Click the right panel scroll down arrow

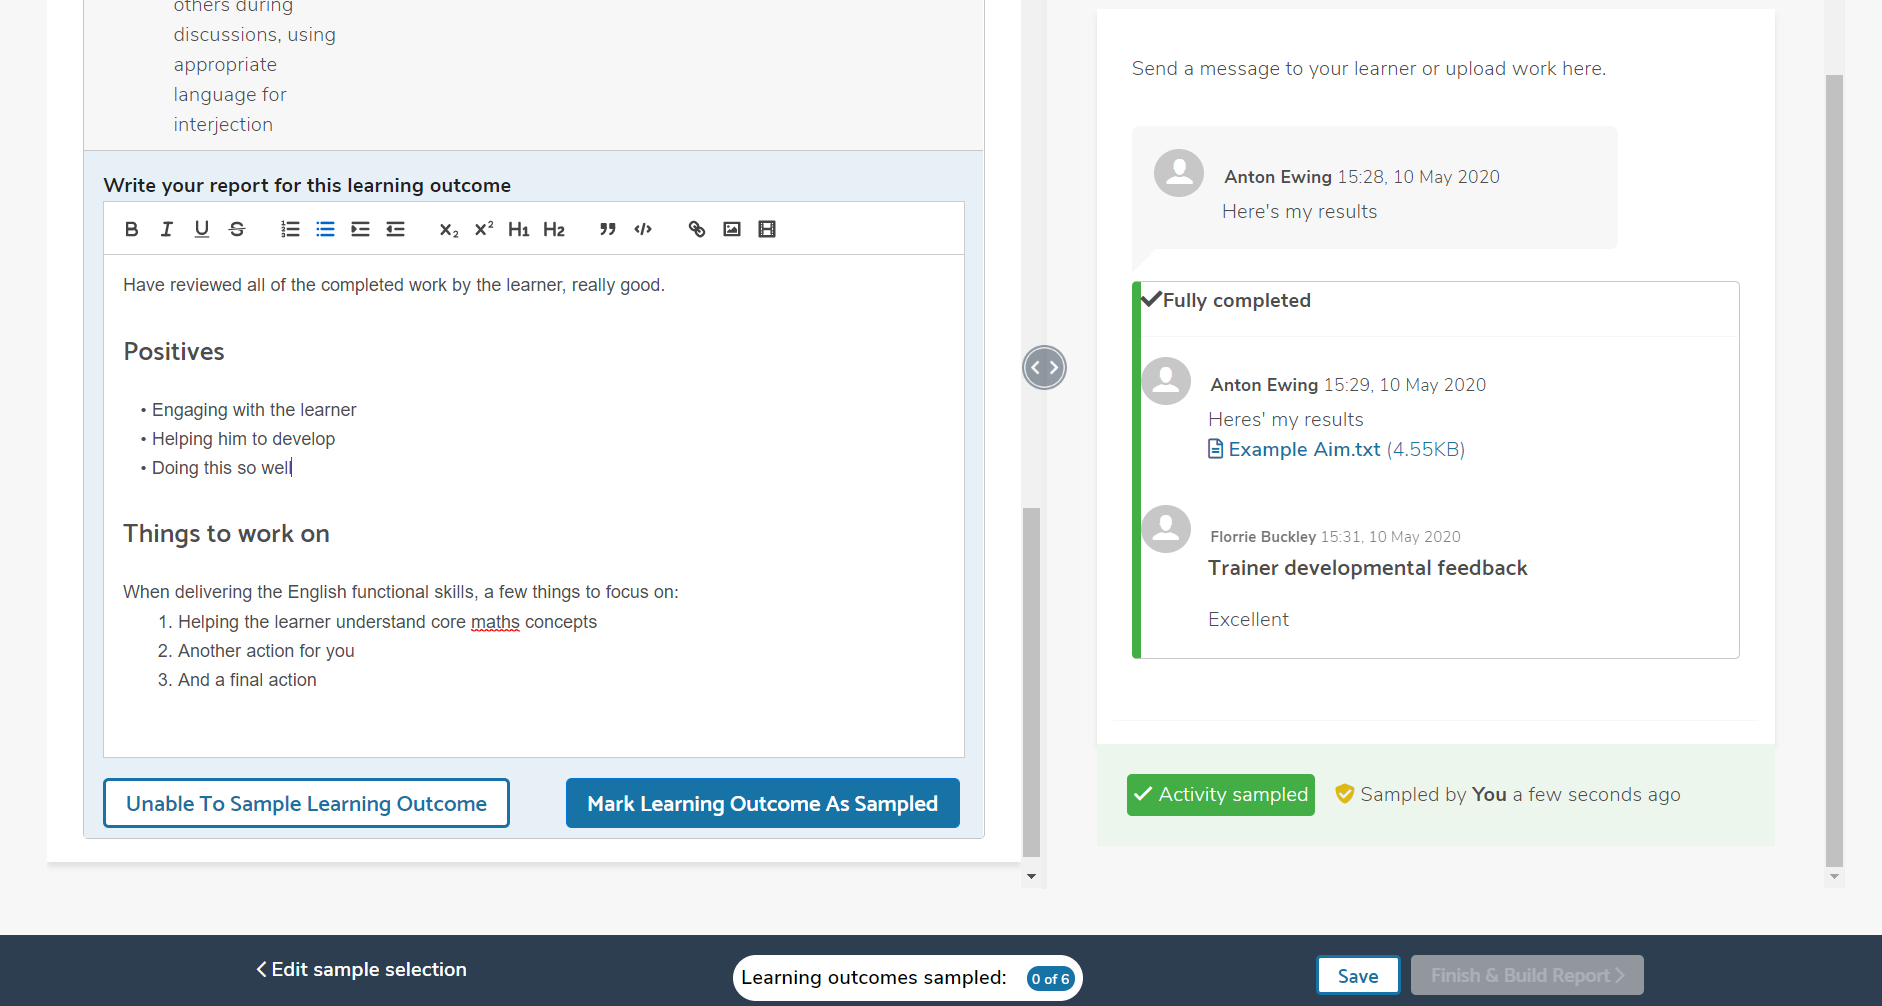[1834, 877]
